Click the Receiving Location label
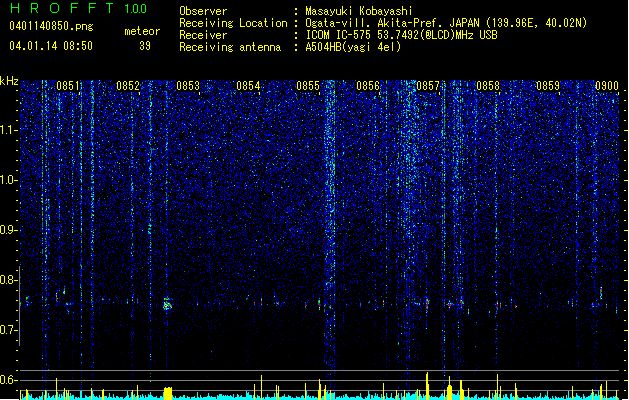629x400 pixels. [x=233, y=23]
